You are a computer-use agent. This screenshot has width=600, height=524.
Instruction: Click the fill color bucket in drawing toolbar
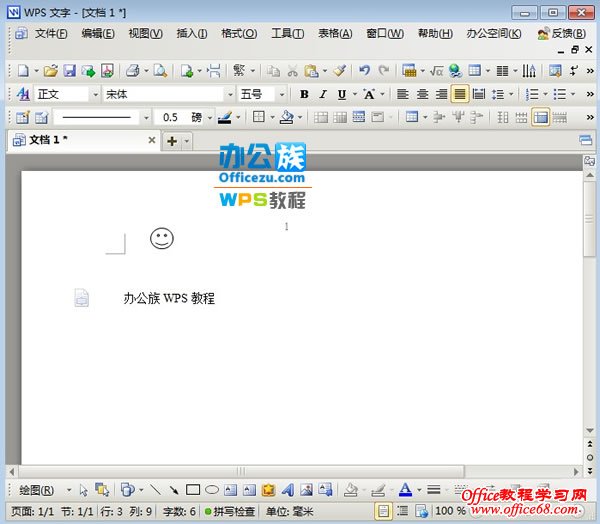click(350, 490)
